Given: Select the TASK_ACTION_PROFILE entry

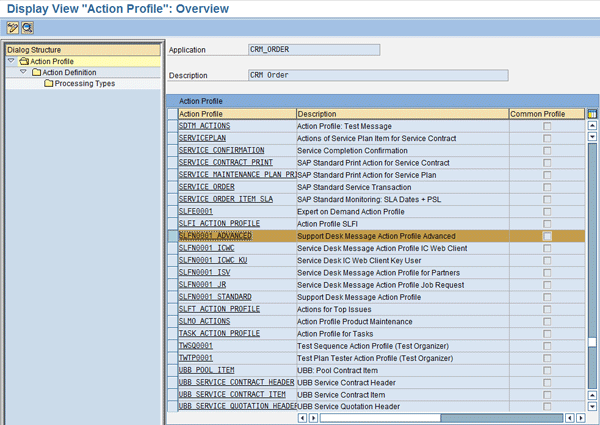Looking at the screenshot, I should tap(219, 333).
